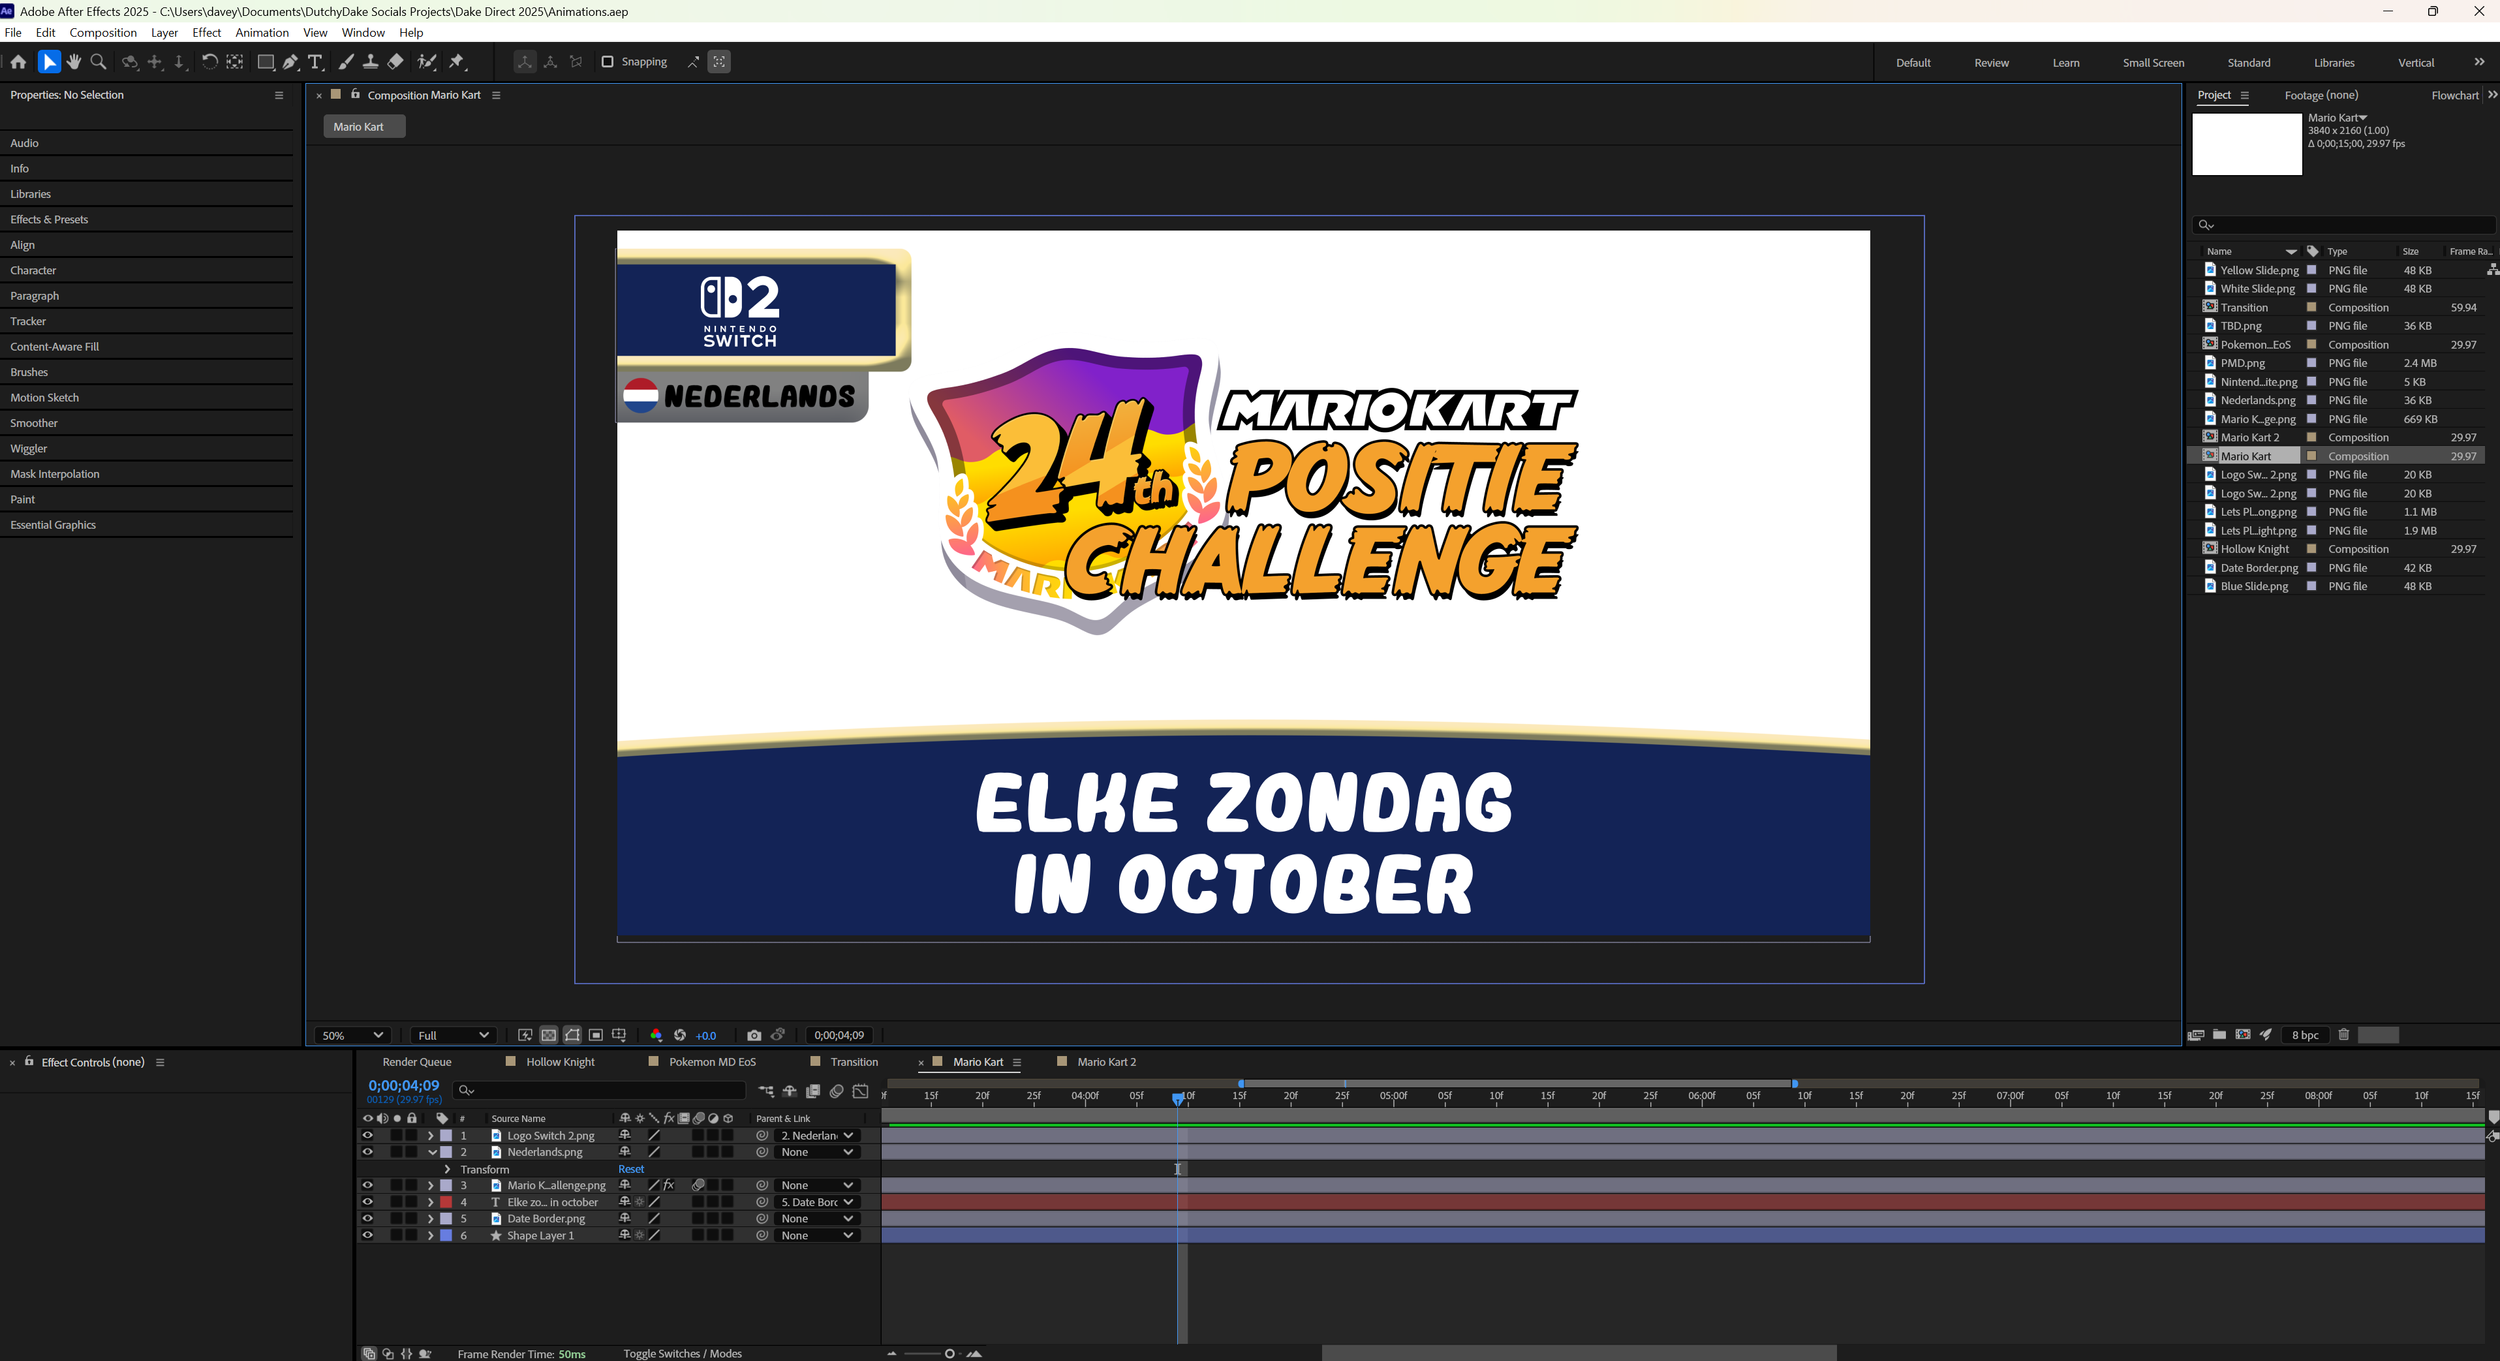Select the Puppet Pin tool
Image resolution: width=2500 pixels, height=1361 pixels.
coord(457,62)
